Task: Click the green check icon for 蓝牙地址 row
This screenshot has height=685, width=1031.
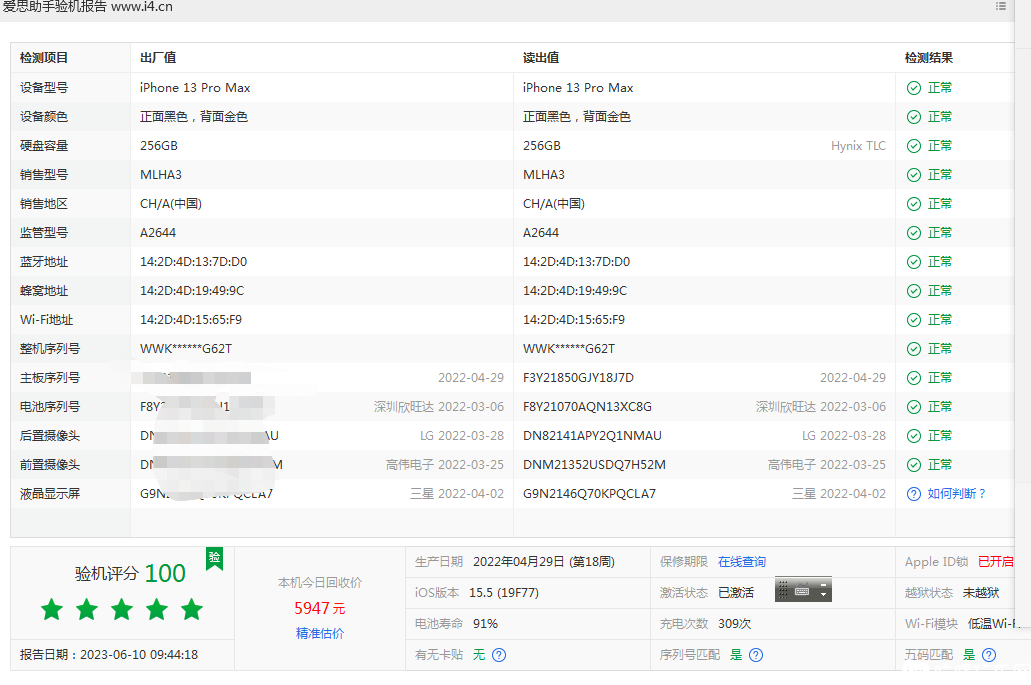Action: pyautogui.click(x=914, y=262)
